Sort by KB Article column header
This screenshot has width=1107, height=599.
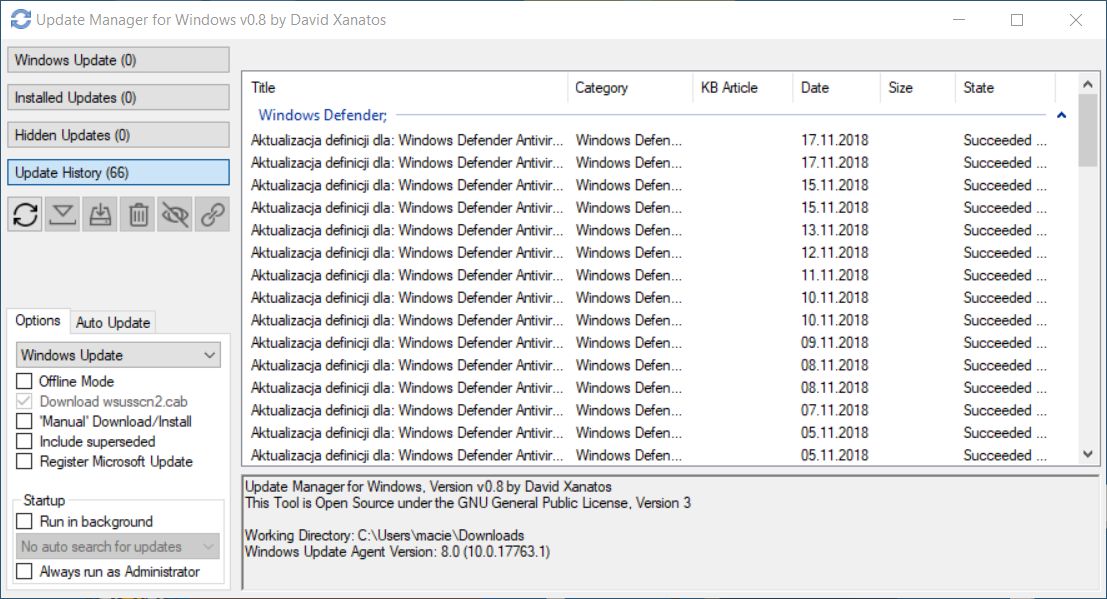(x=743, y=88)
